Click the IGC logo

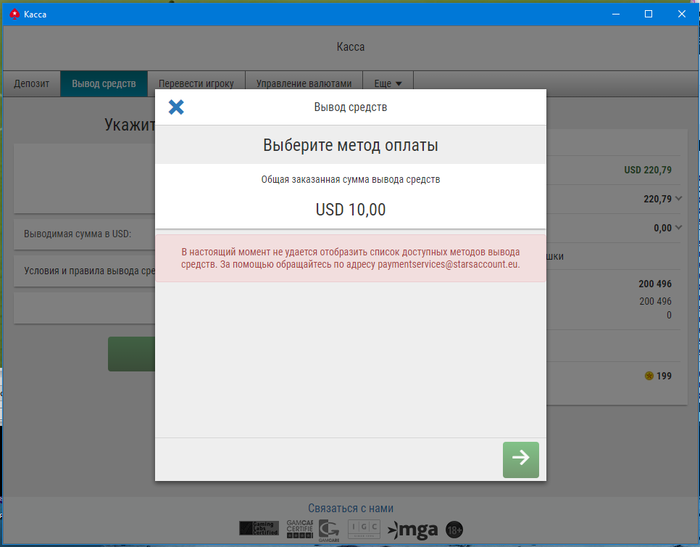pos(364,529)
